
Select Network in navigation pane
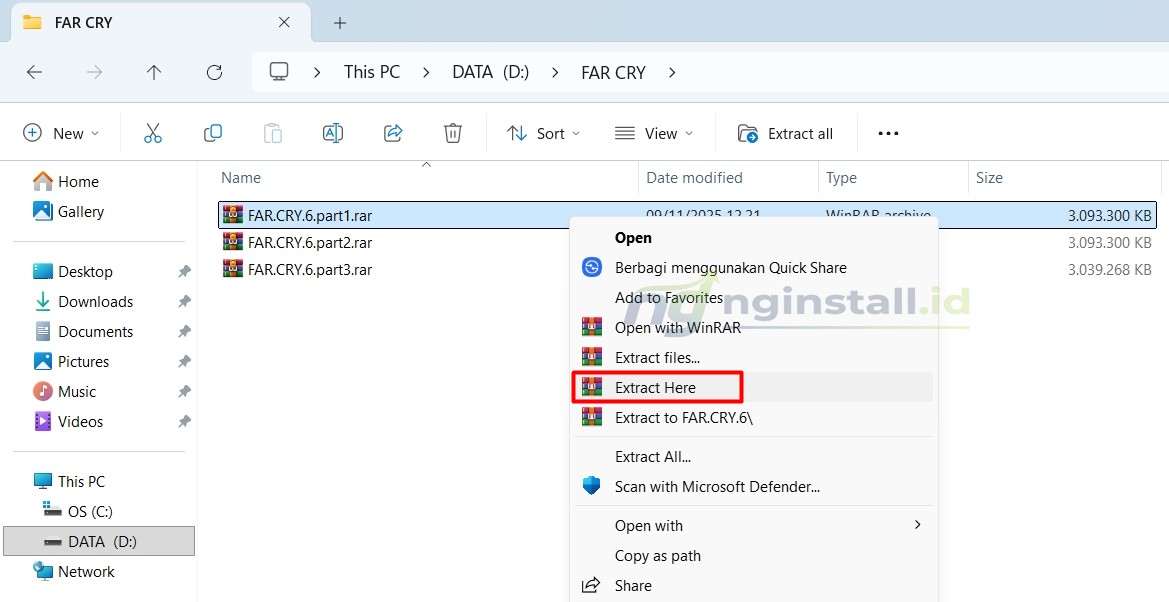[x=74, y=571]
